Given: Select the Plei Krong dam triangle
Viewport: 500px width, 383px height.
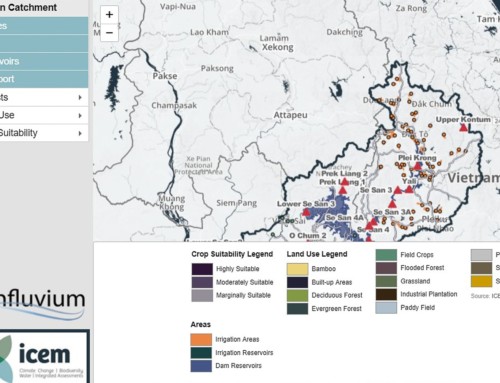Looking at the screenshot, I should click(418, 166).
